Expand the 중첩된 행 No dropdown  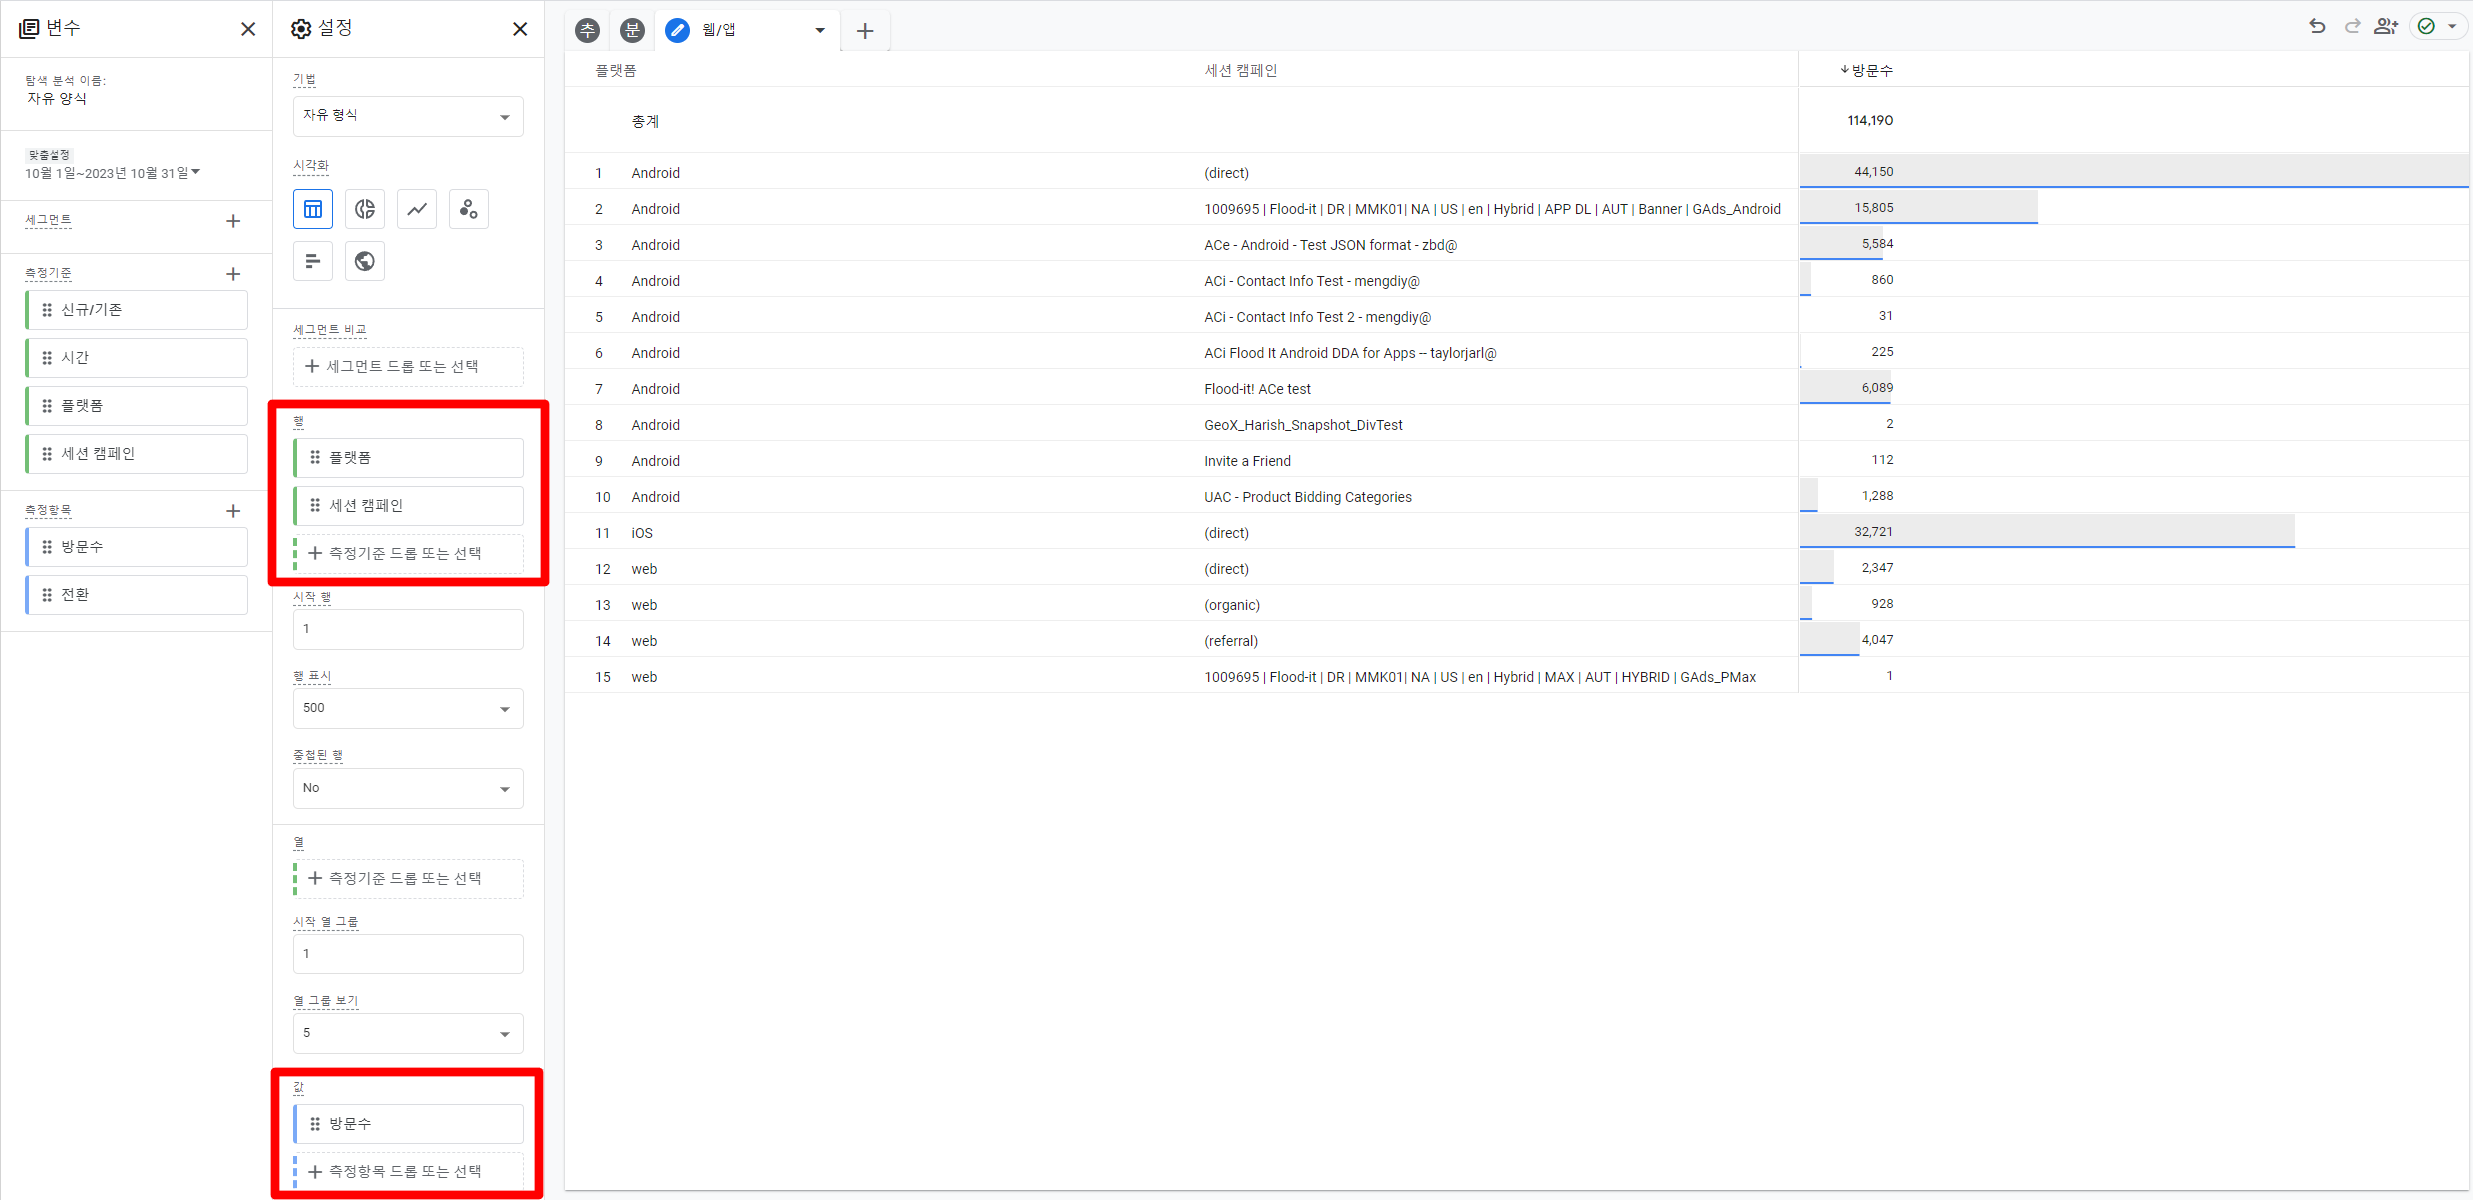pyautogui.click(x=408, y=788)
